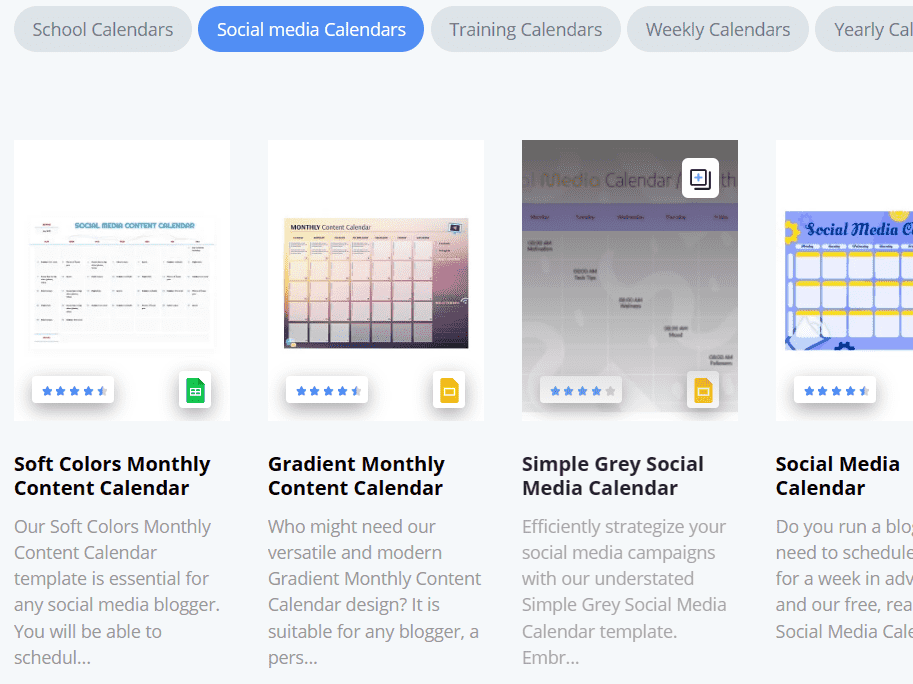Screen dimensions: 913x684
Task: Open Simple Grey Social Media Calendar title
Action: pos(612,476)
